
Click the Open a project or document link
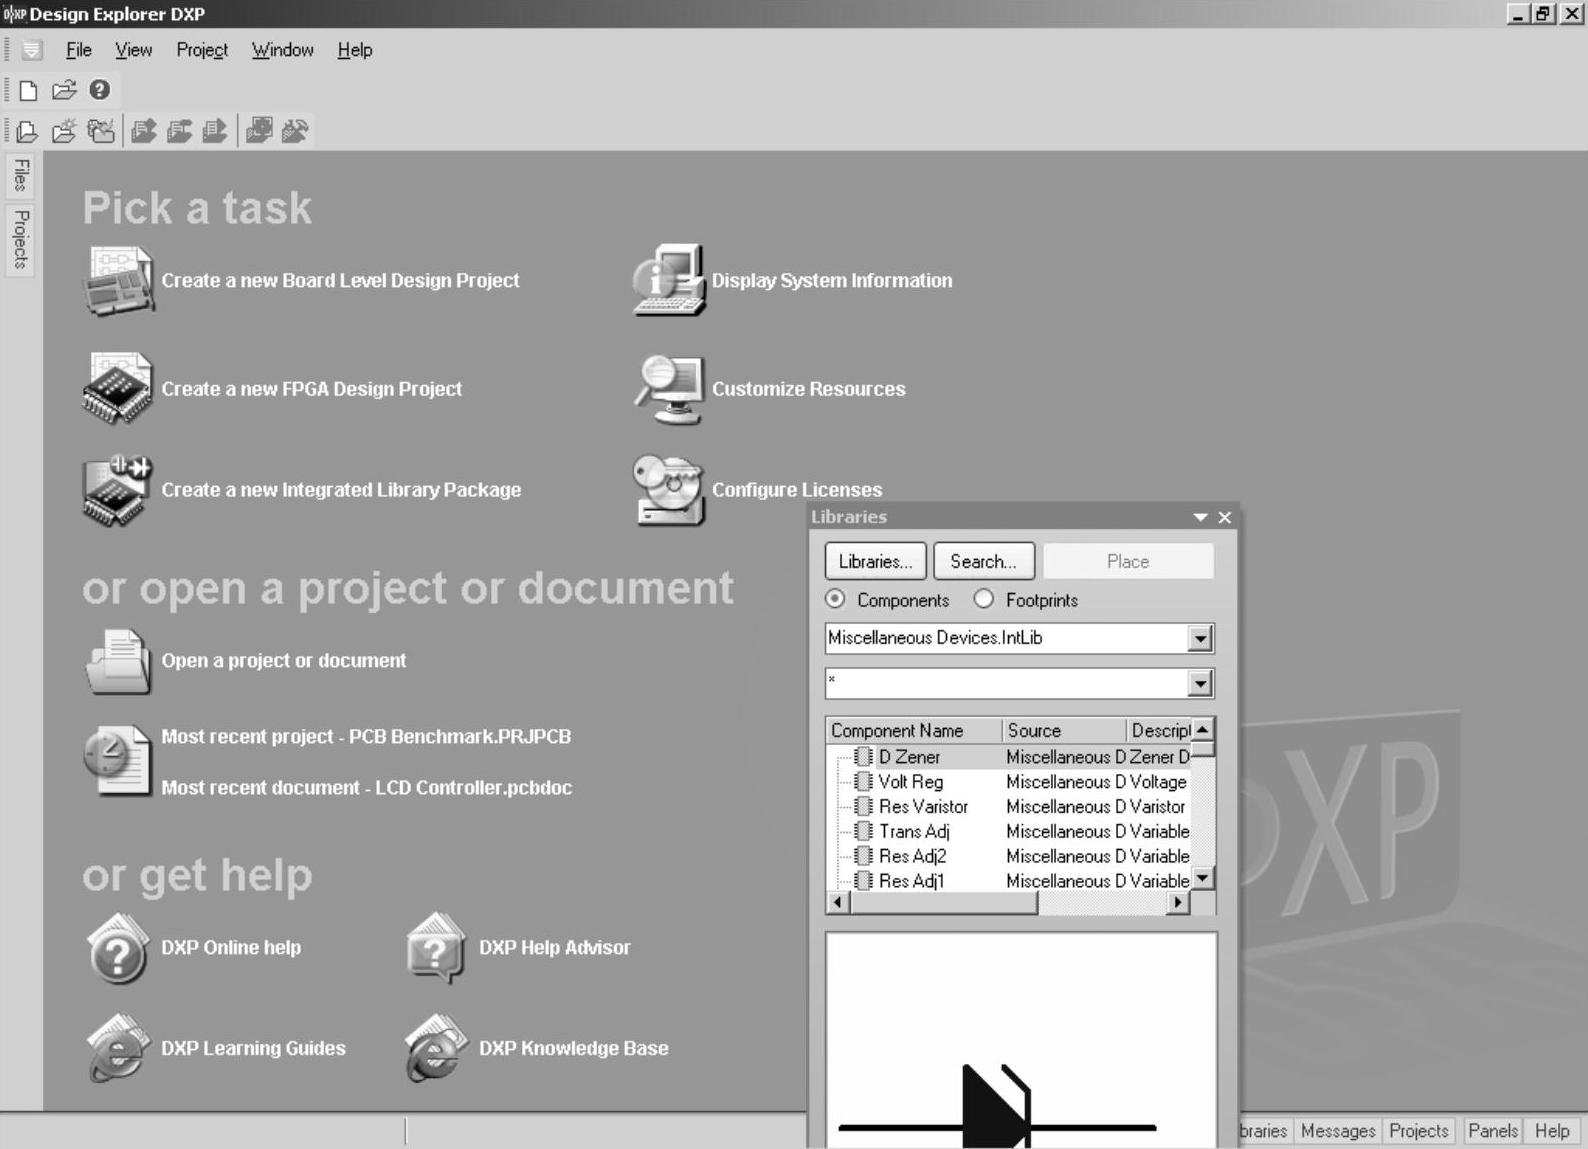pyautogui.click(x=283, y=661)
